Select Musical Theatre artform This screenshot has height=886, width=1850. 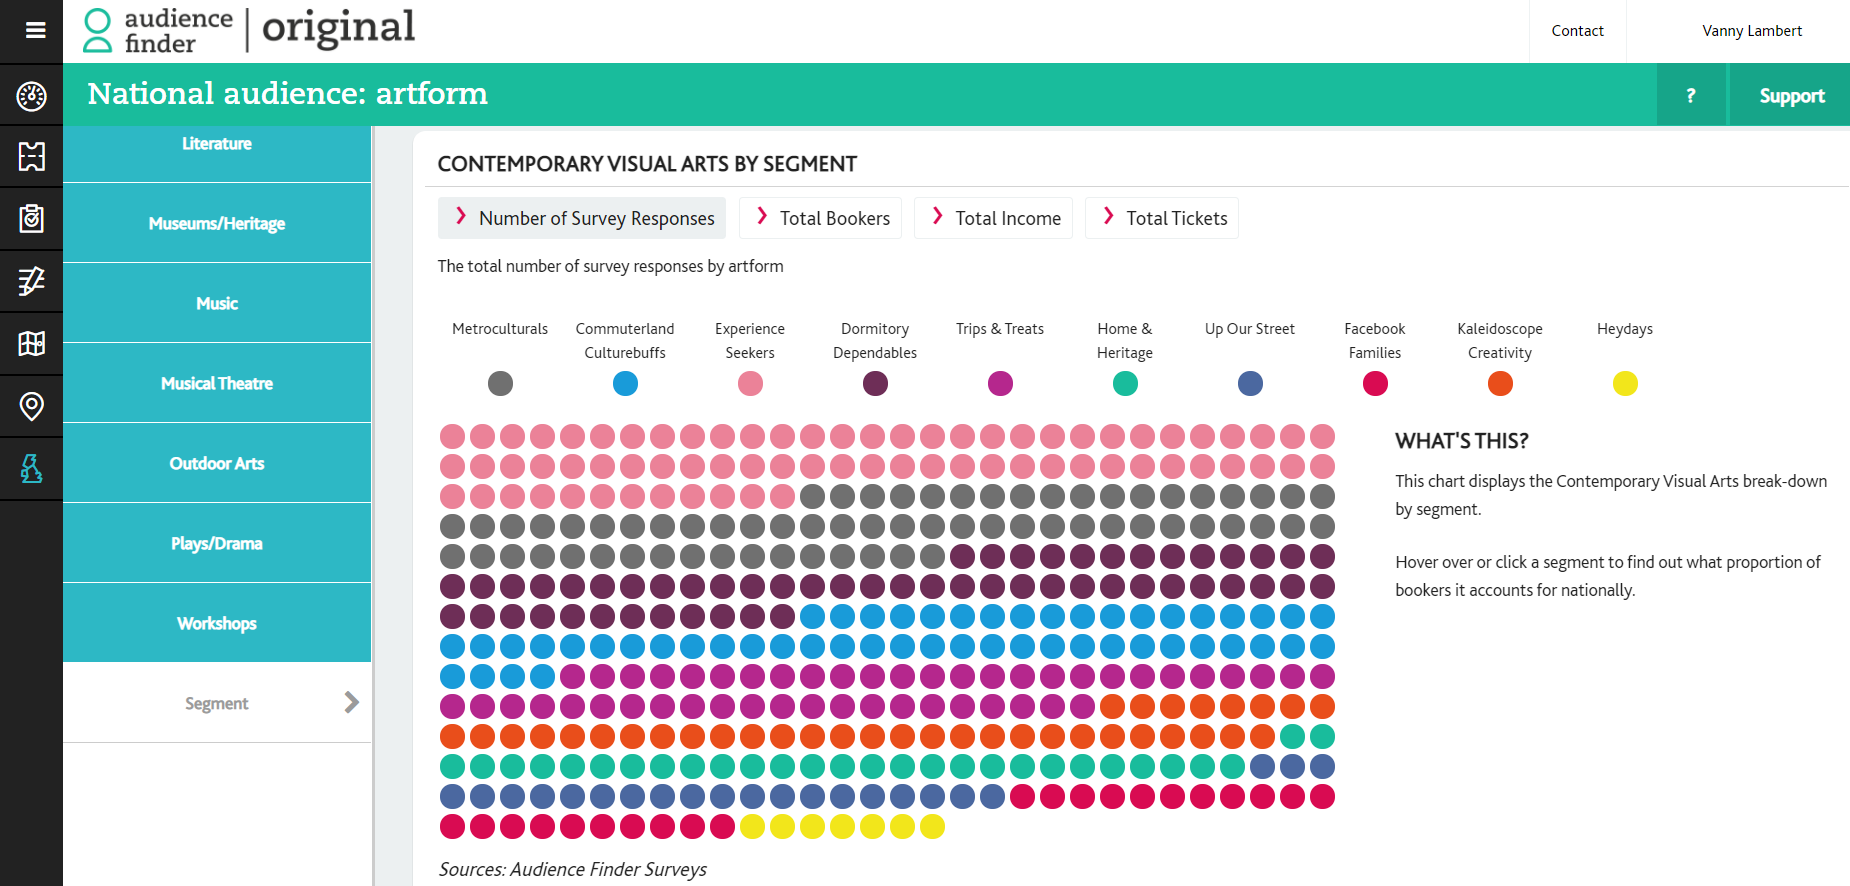click(217, 383)
